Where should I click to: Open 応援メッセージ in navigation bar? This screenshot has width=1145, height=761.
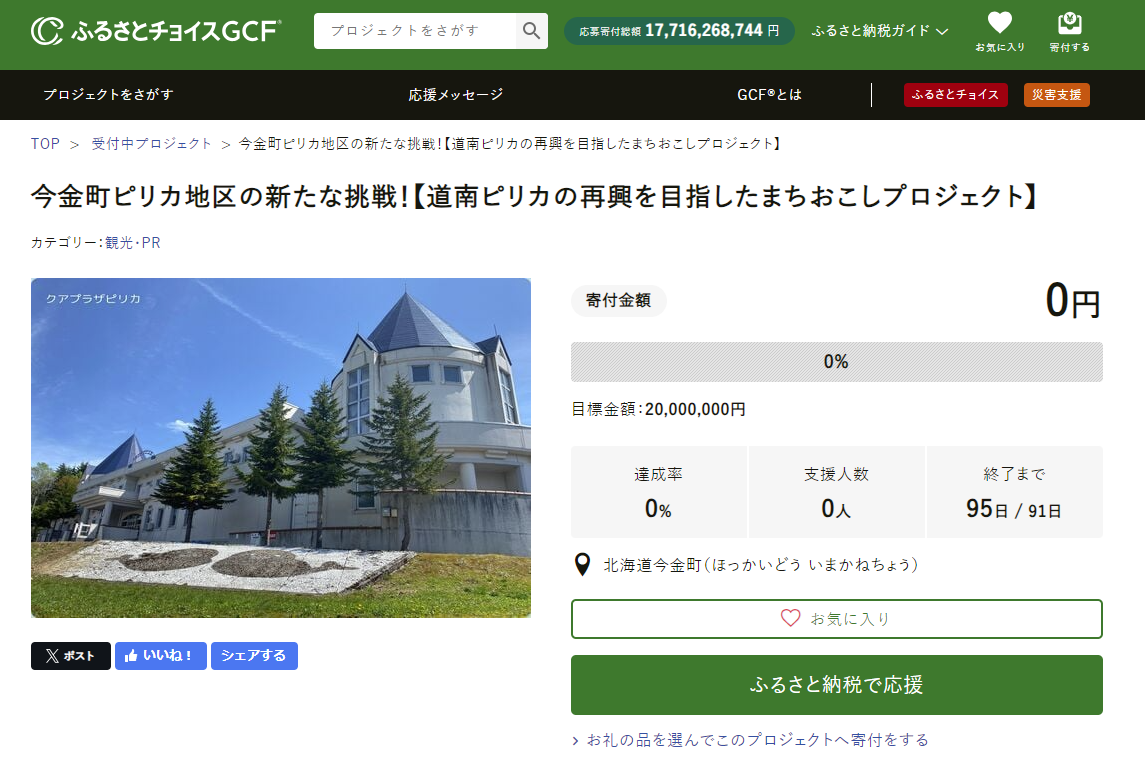coord(456,95)
